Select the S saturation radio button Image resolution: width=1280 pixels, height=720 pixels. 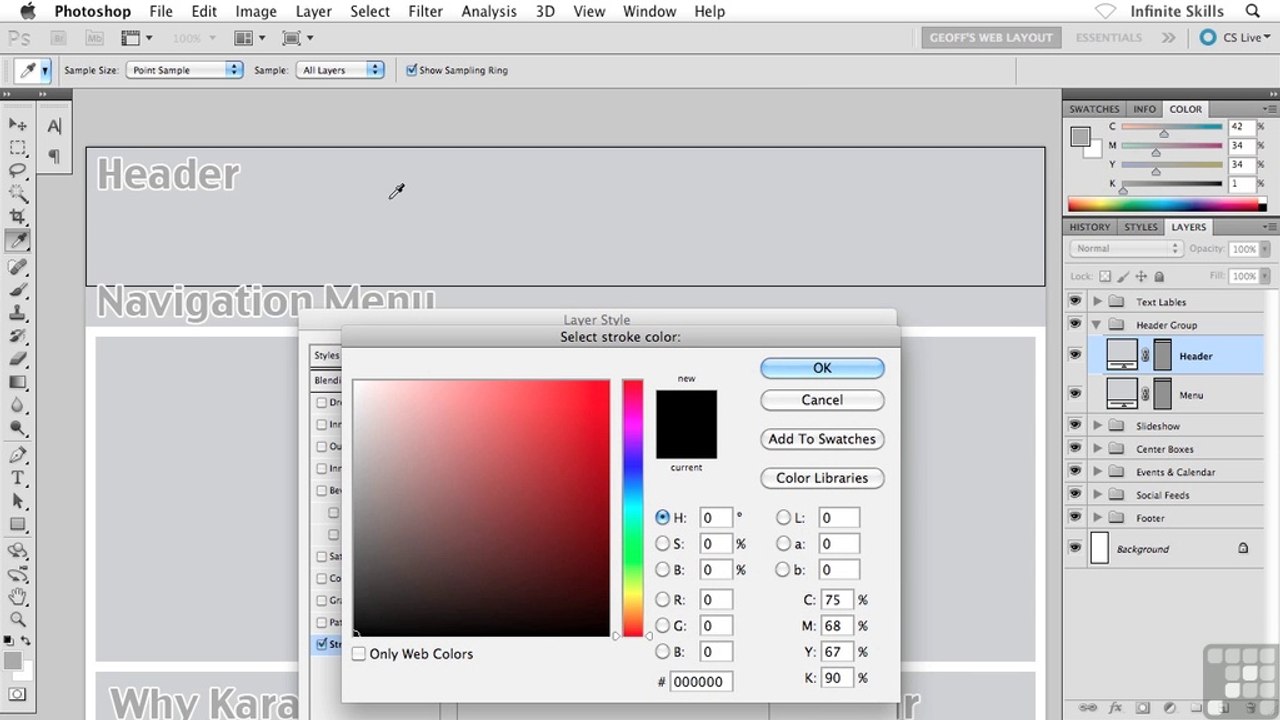click(662, 544)
